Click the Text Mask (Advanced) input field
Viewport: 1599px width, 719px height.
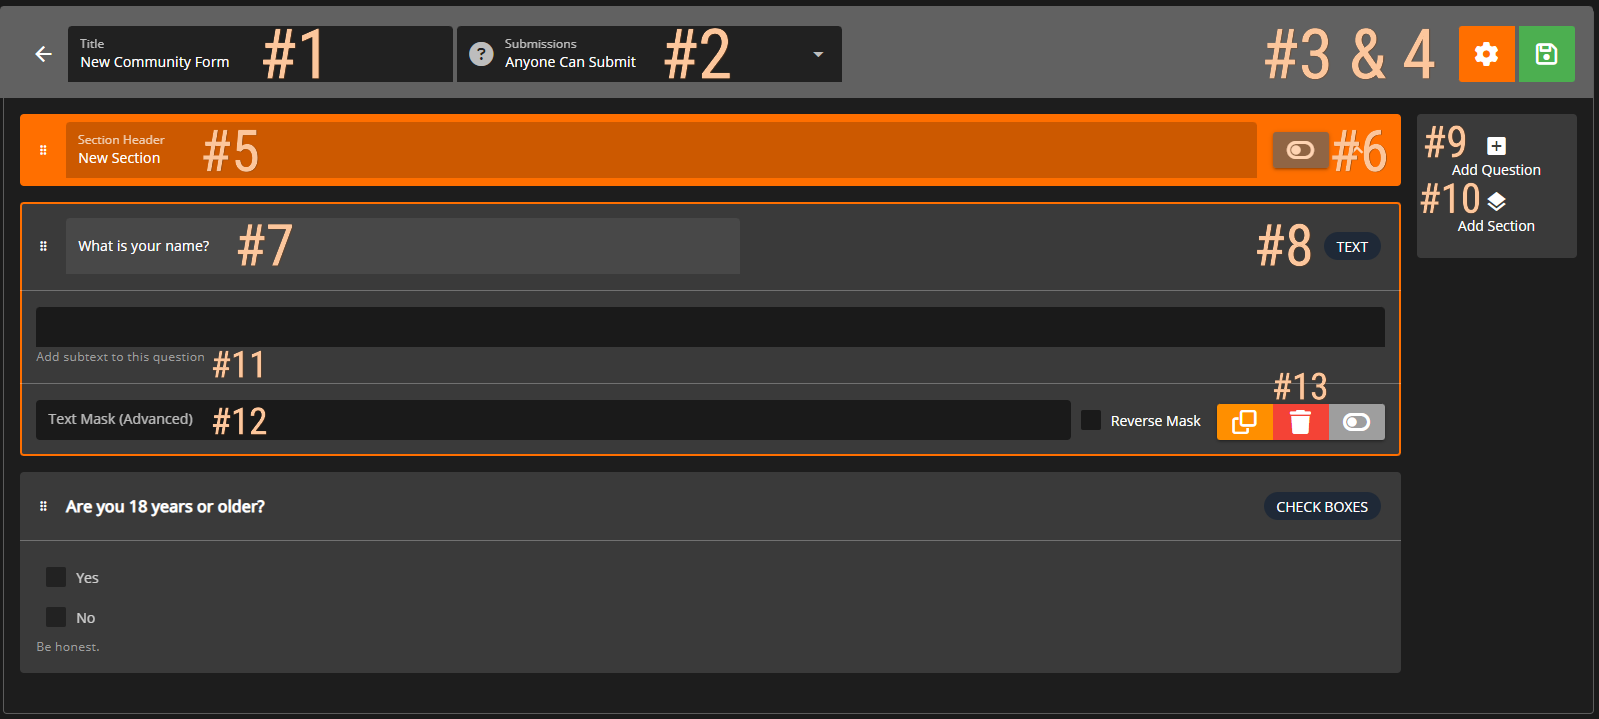[550, 420]
